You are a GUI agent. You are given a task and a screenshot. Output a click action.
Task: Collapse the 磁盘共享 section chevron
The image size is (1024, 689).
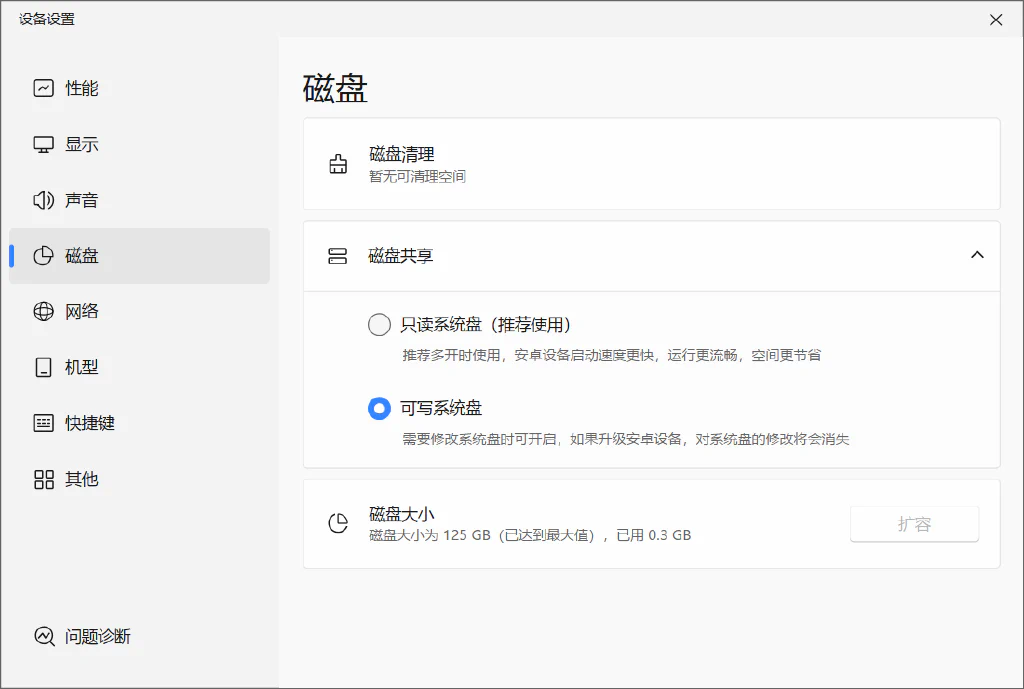[977, 255]
